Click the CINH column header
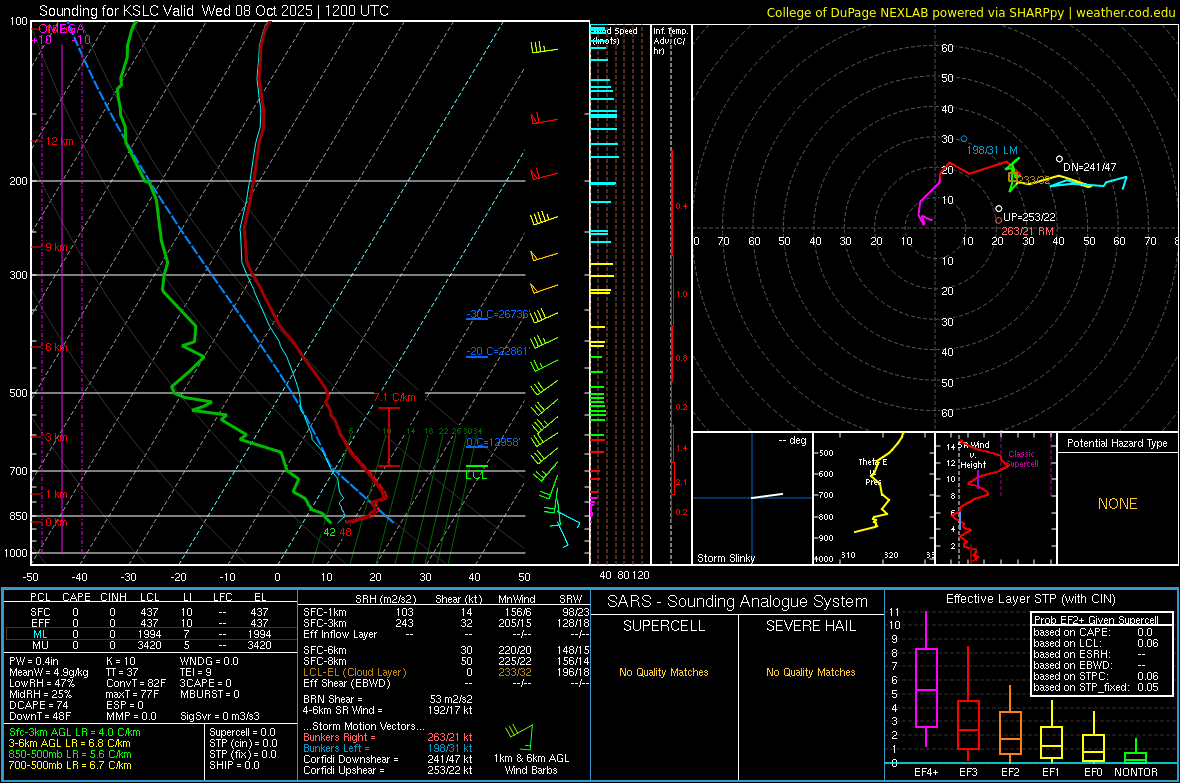The height and width of the screenshot is (783, 1180). coord(114,597)
